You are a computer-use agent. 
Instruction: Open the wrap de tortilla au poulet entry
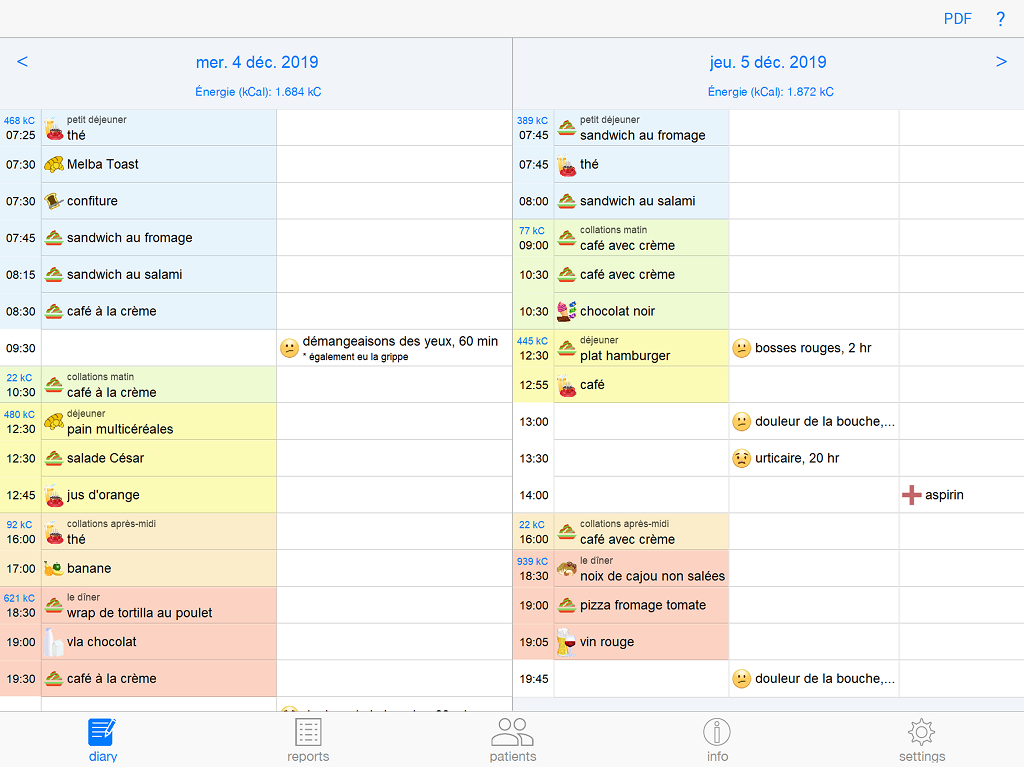click(159, 606)
